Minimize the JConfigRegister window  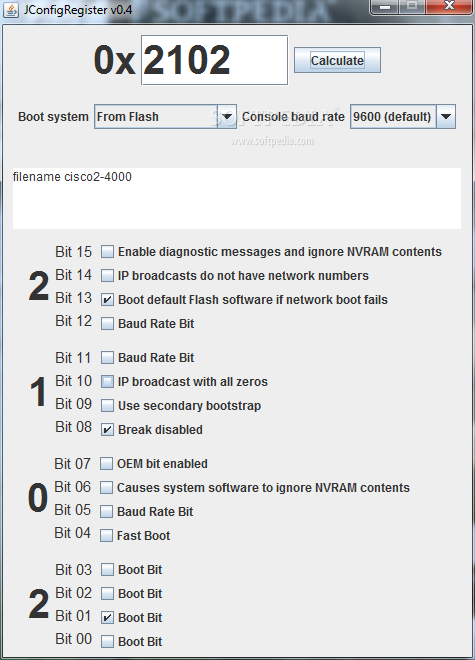384,7
